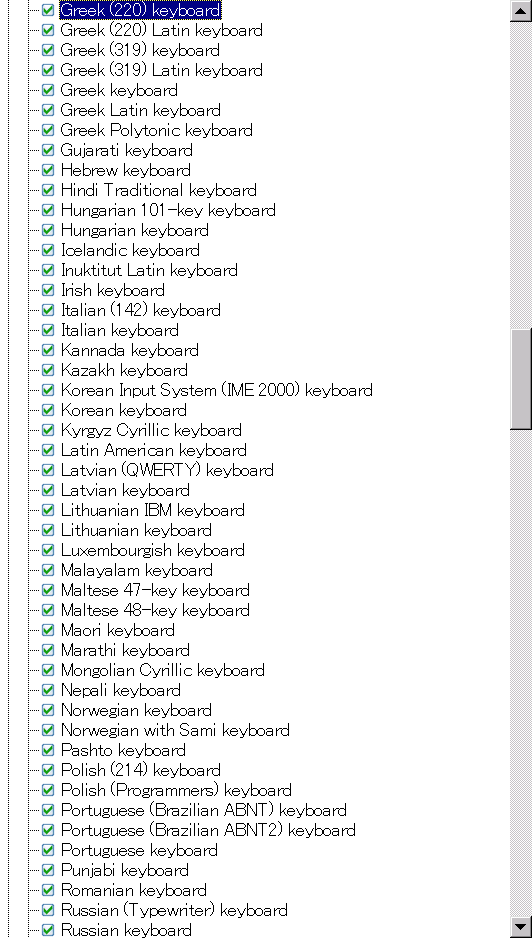Select Greek (319) Latin keyboard row
Viewport: 532px width, 938px height.
tap(162, 70)
